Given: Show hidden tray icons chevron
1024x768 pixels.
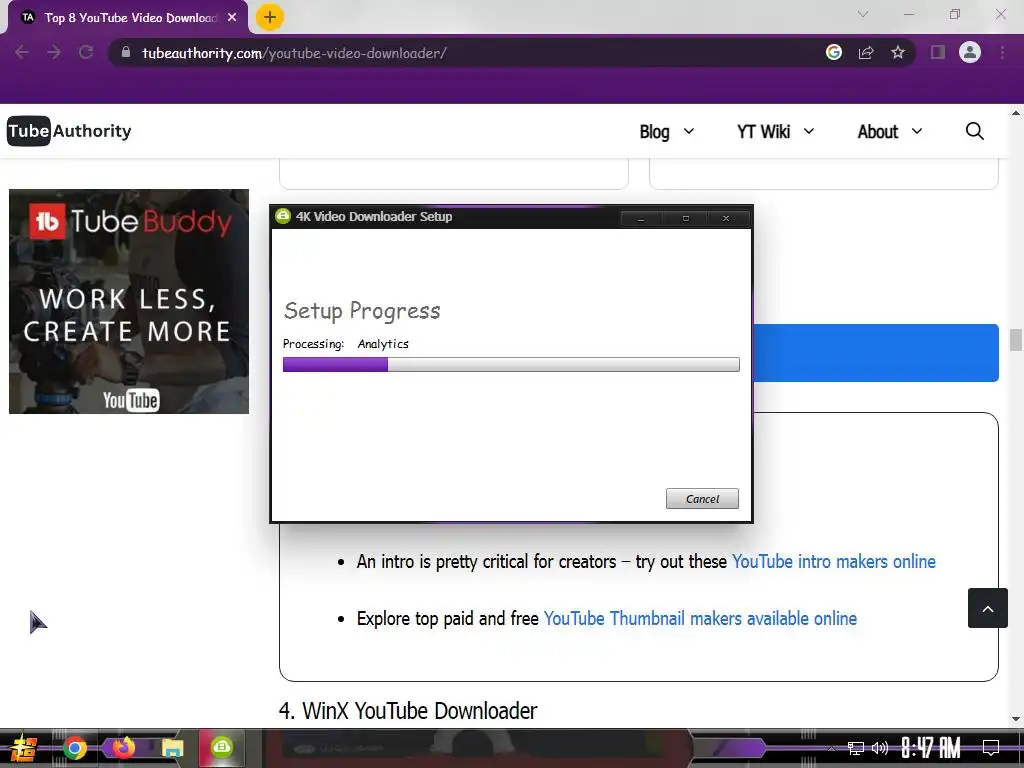Looking at the screenshot, I should pyautogui.click(x=831, y=748).
